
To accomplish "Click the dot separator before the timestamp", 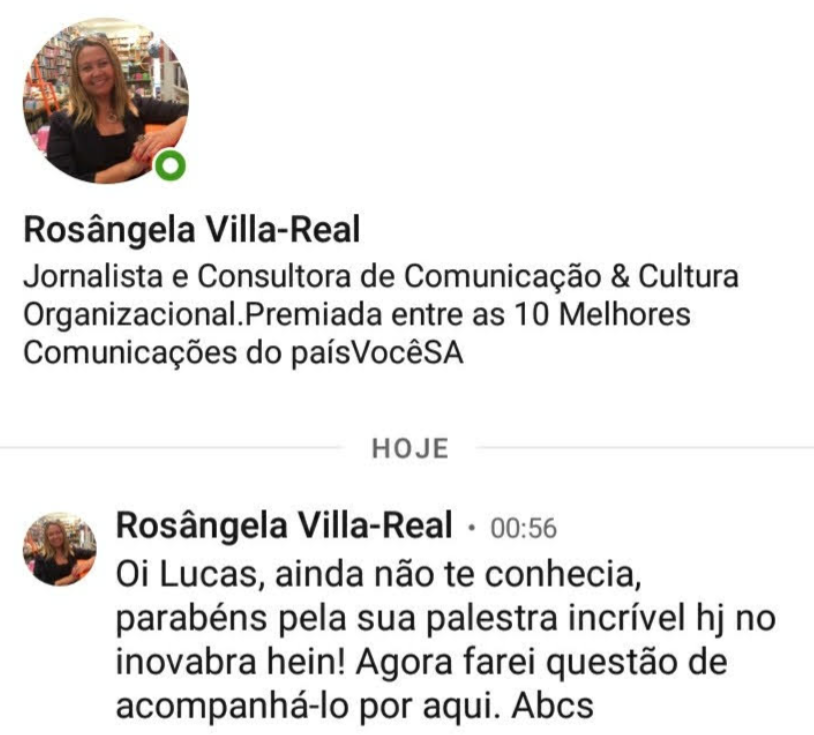I will [471, 528].
